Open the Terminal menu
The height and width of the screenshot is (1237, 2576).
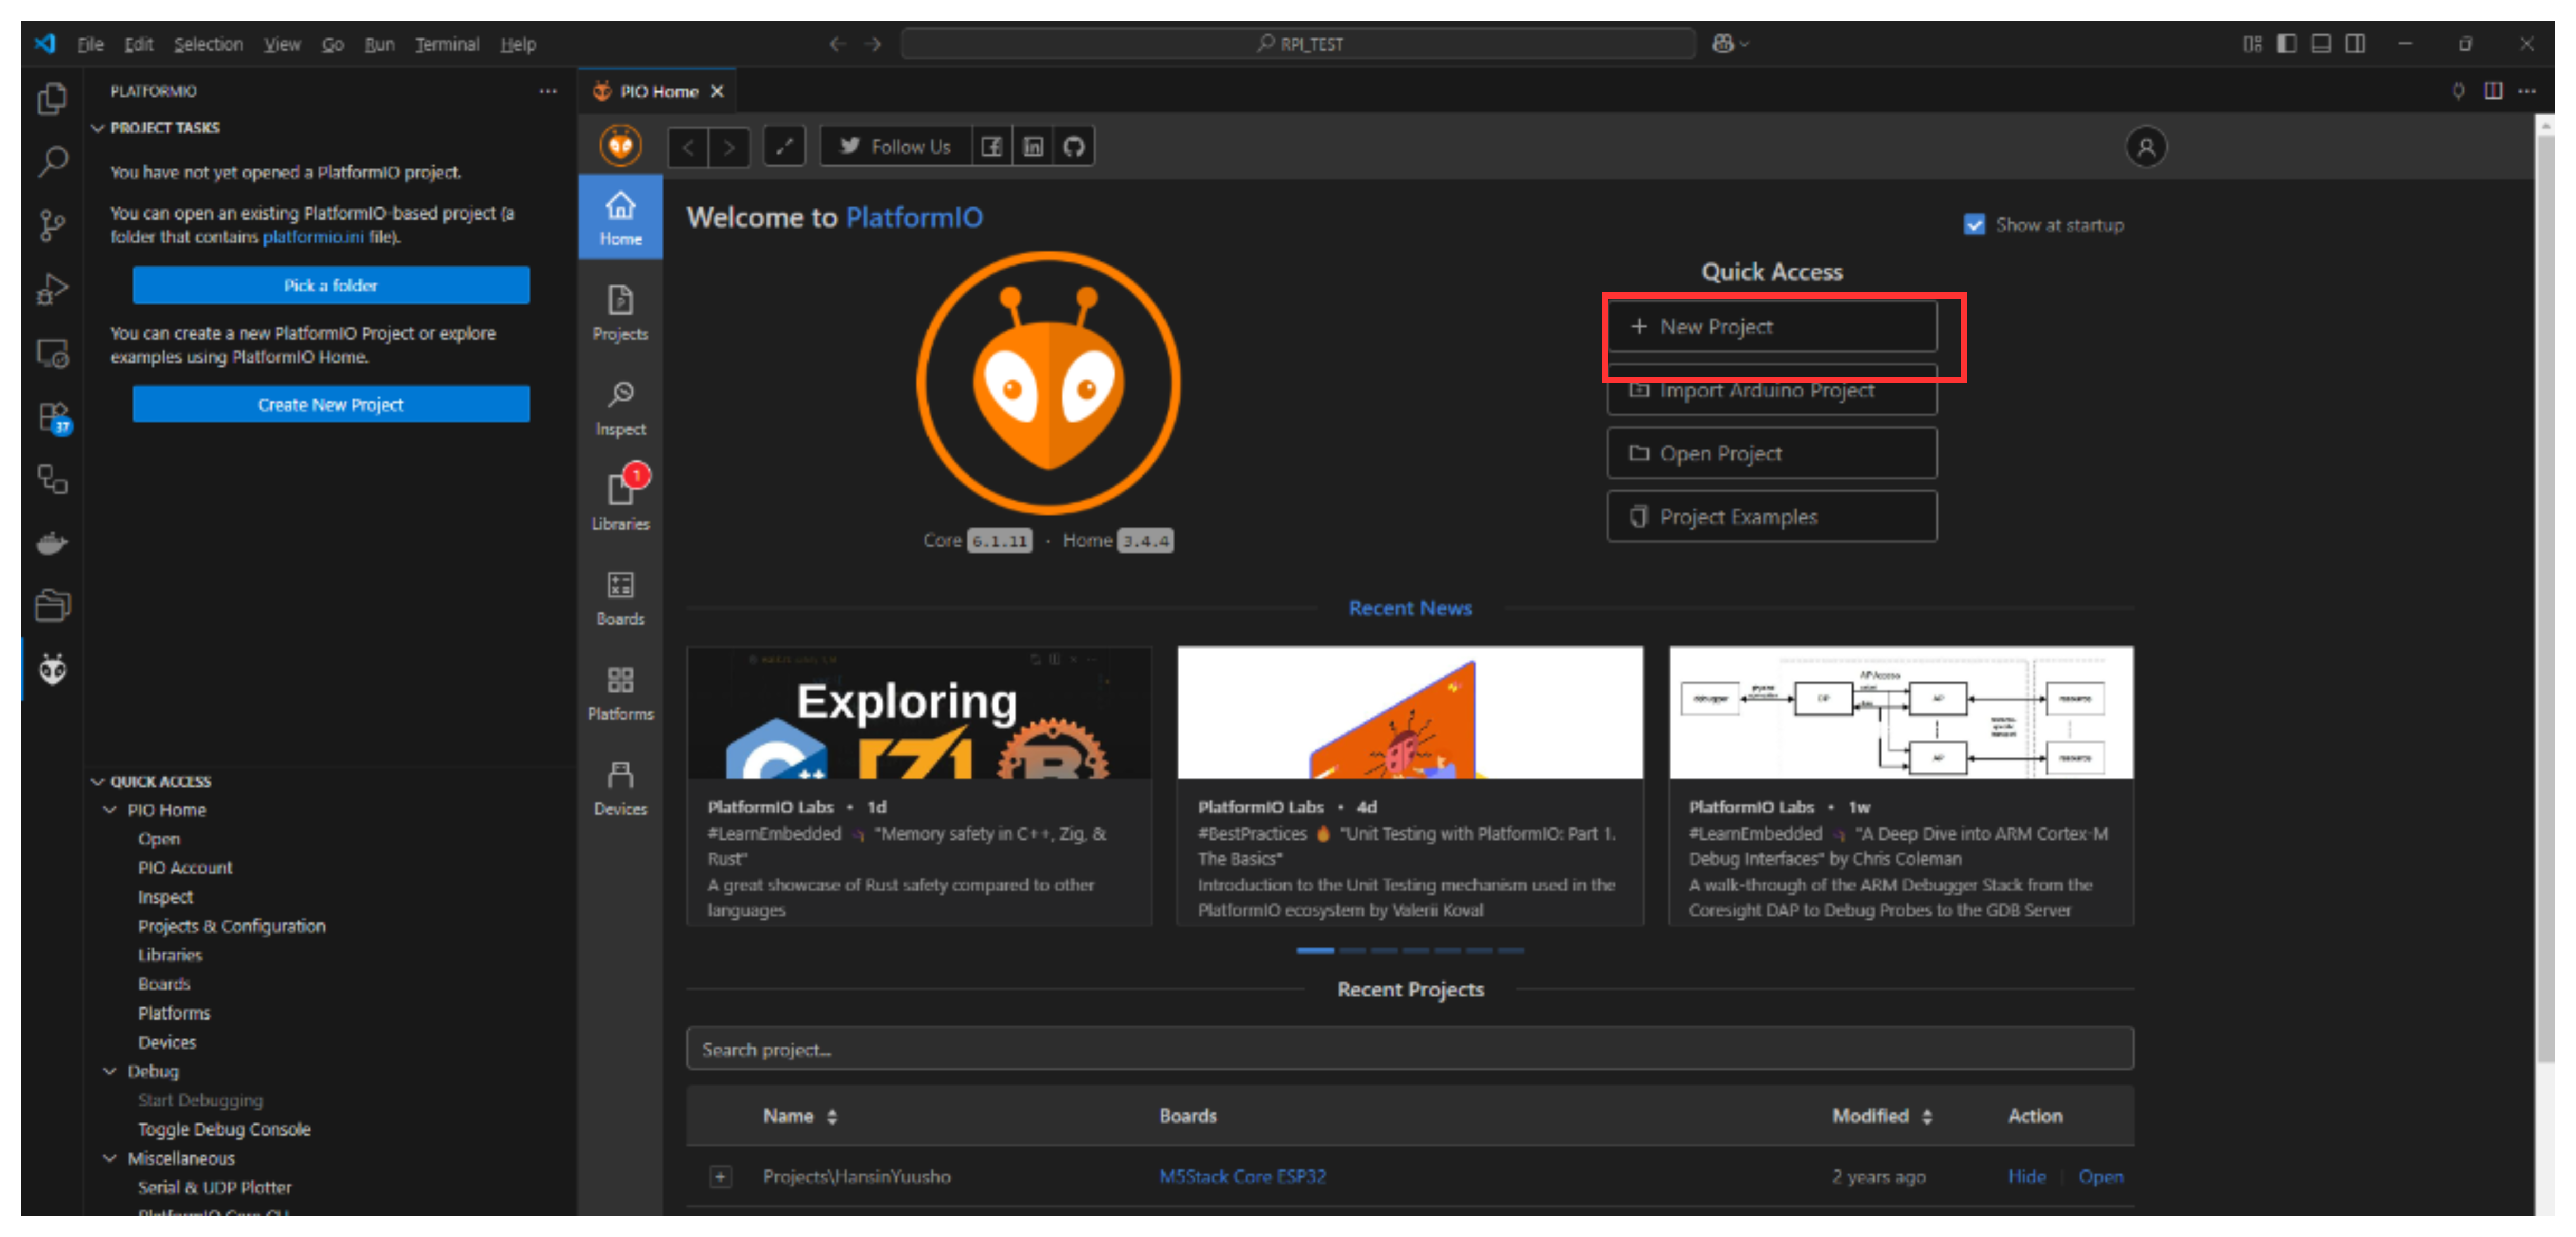point(447,44)
